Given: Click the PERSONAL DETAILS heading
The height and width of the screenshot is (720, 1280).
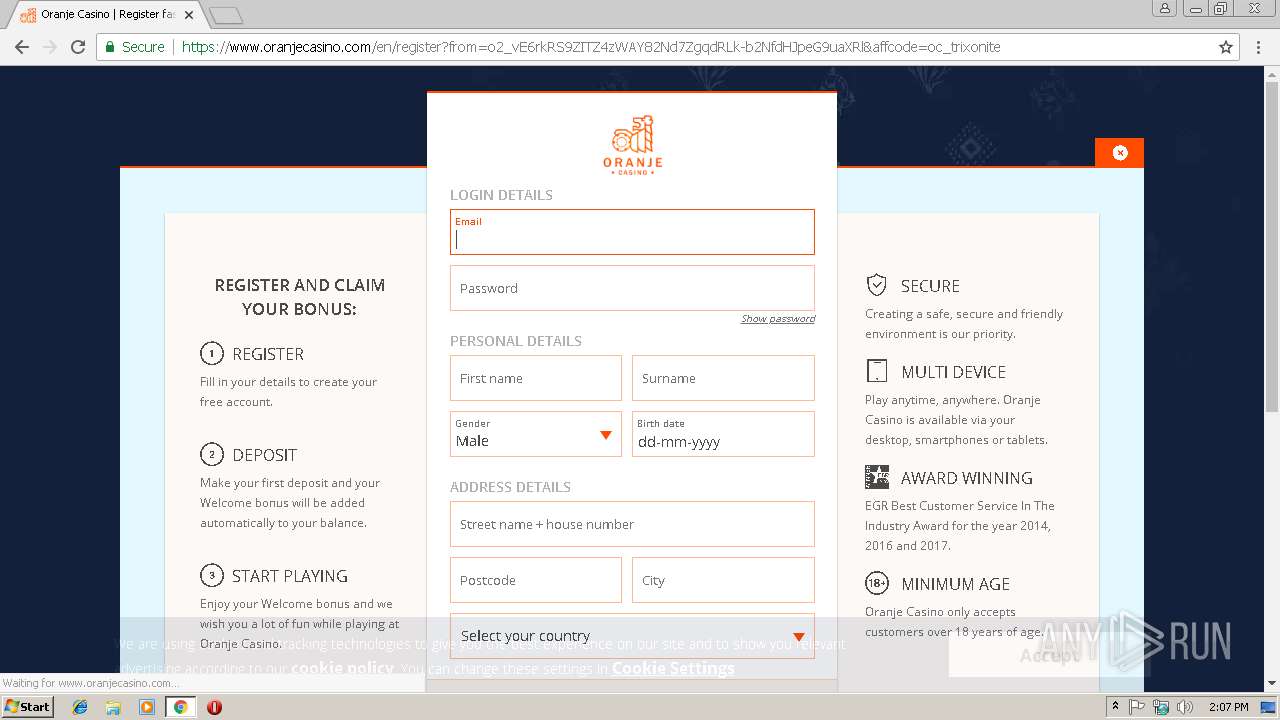Looking at the screenshot, I should click(516, 341).
